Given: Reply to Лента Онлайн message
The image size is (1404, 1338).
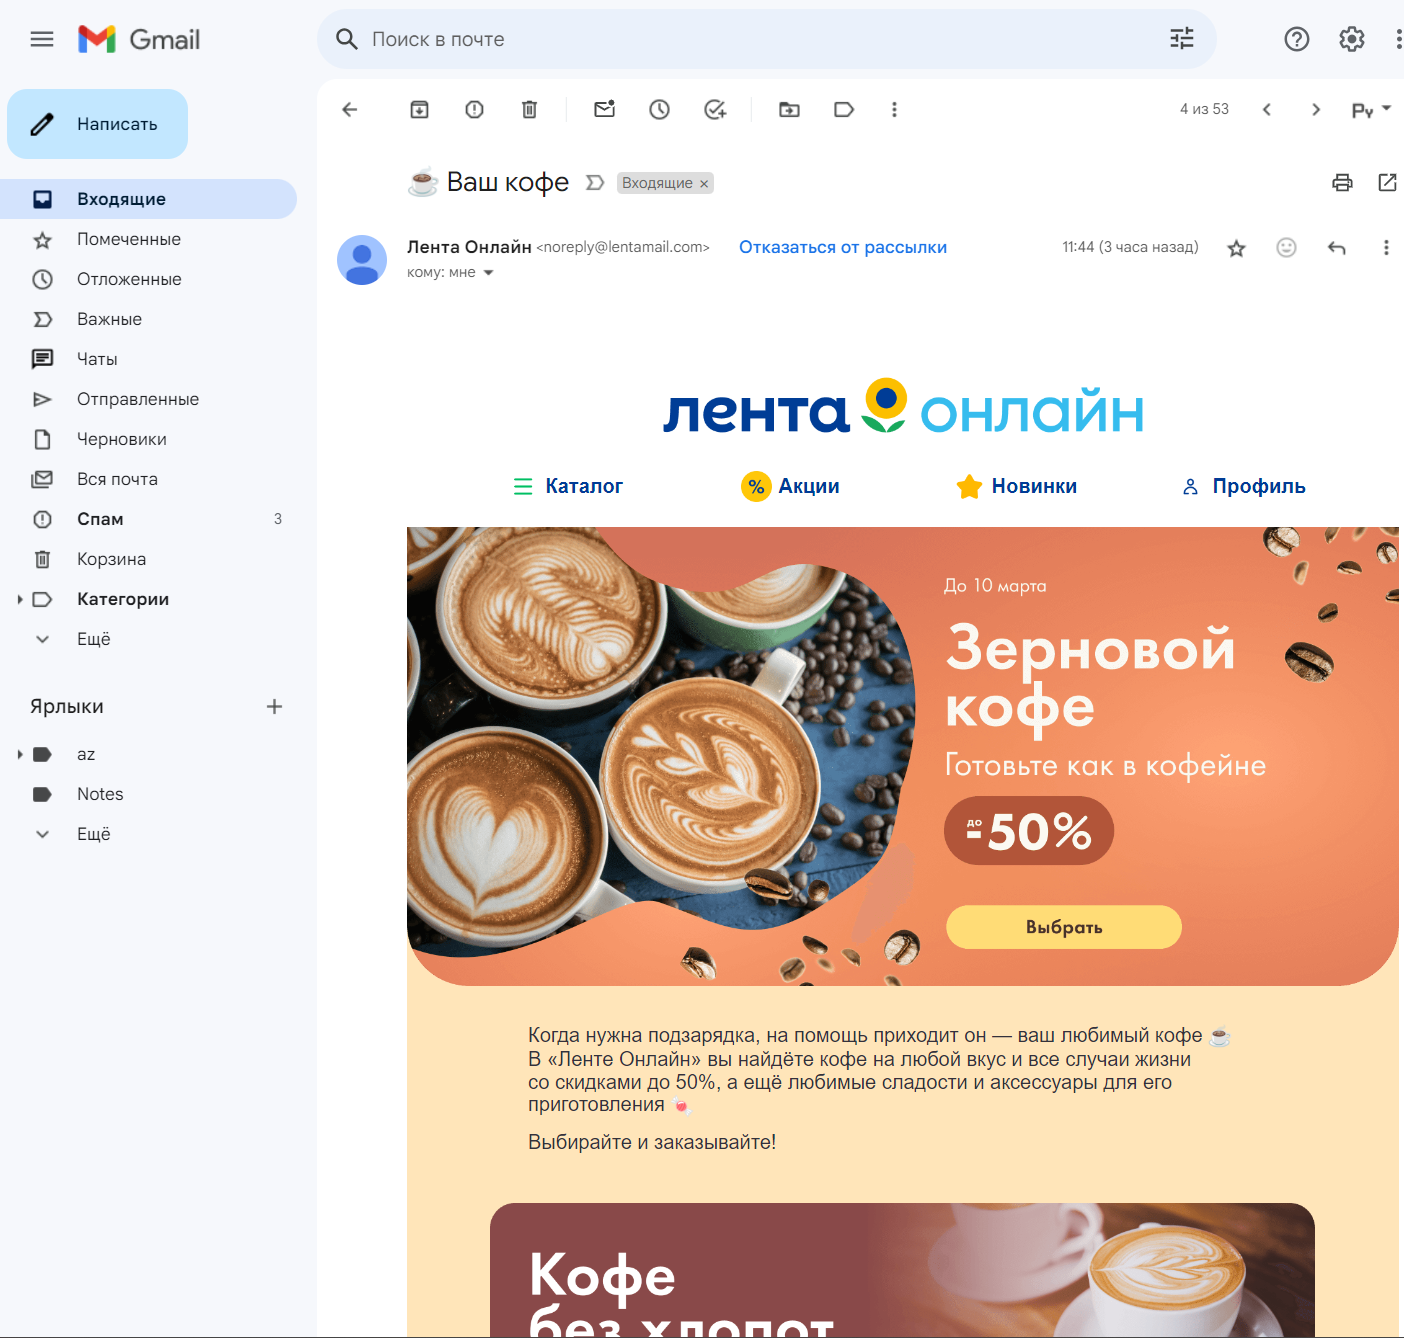Looking at the screenshot, I should tap(1337, 247).
